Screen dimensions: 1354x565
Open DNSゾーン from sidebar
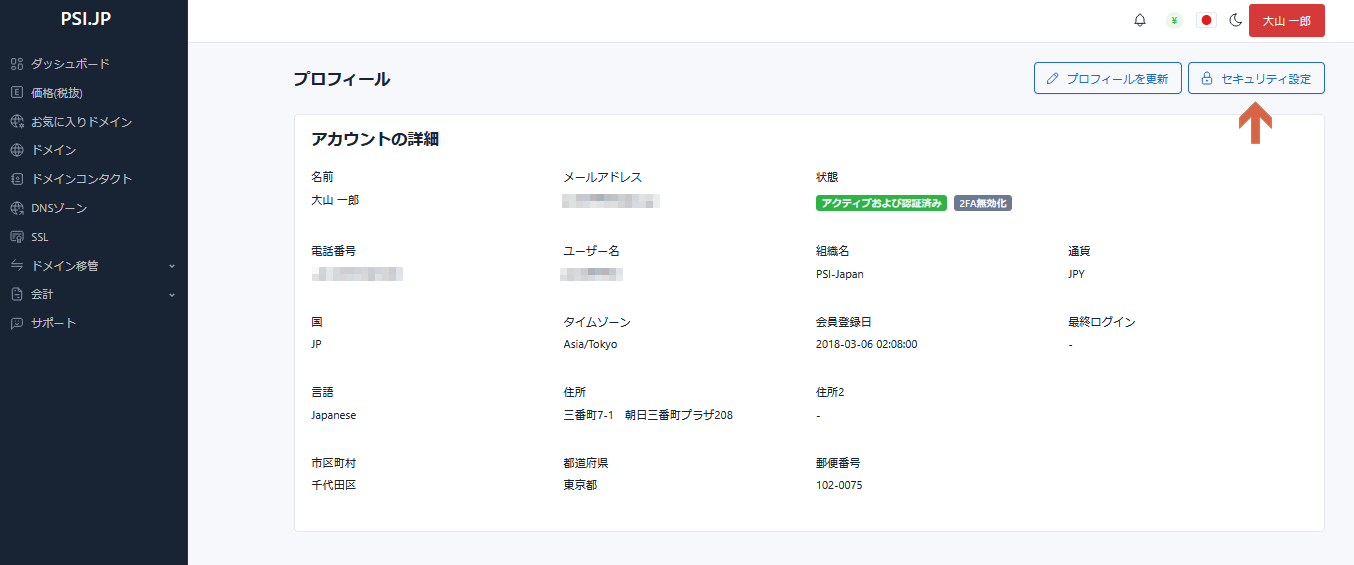tap(59, 208)
